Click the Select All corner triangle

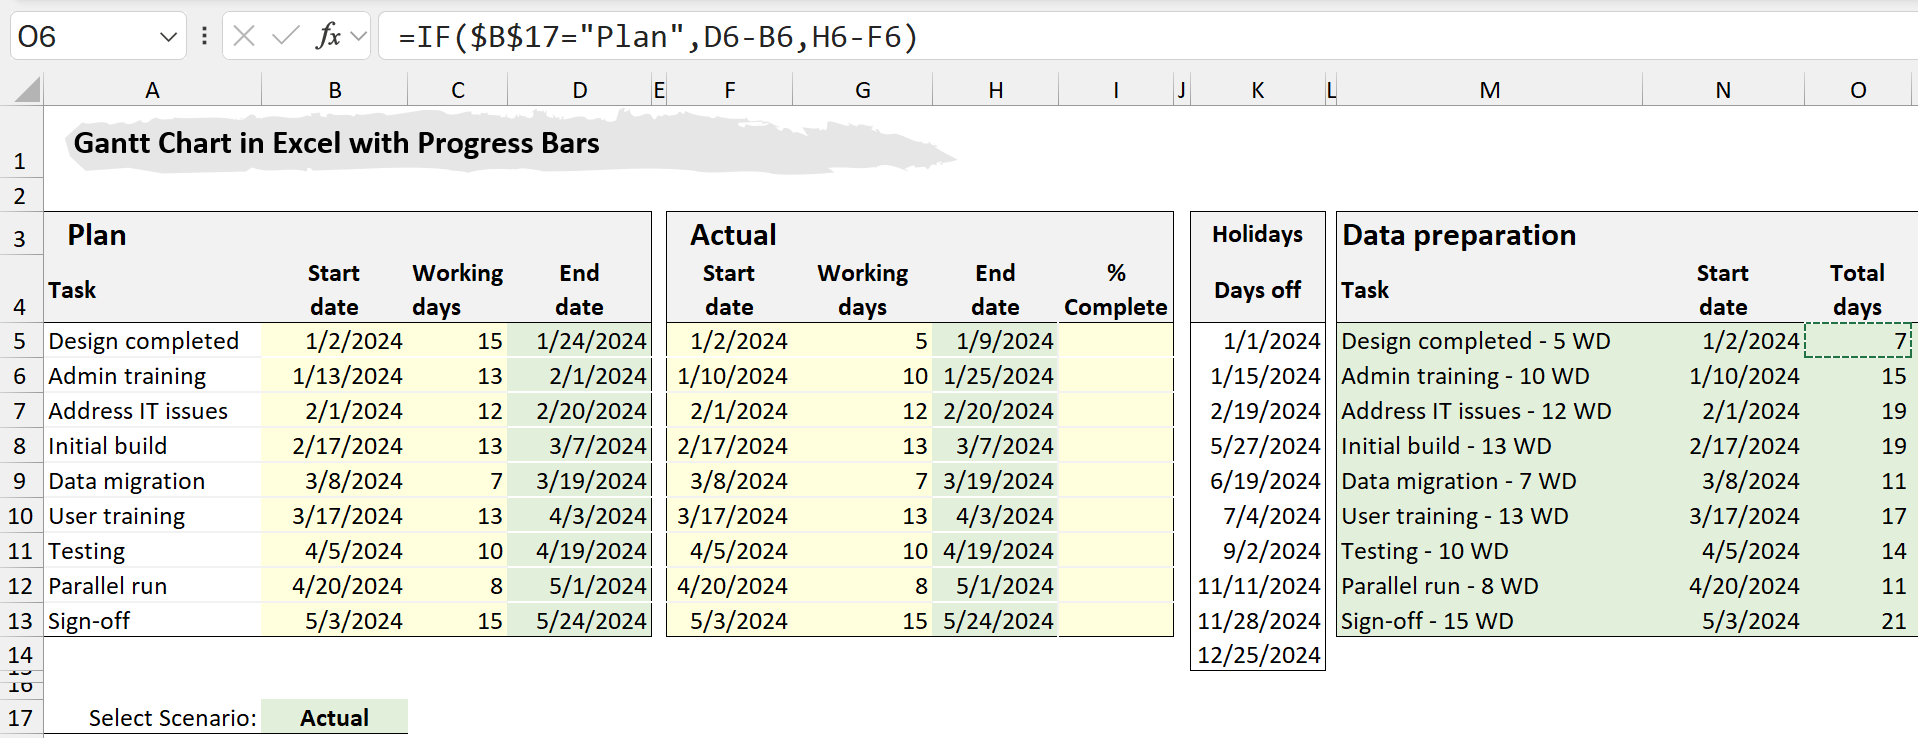pos(27,90)
